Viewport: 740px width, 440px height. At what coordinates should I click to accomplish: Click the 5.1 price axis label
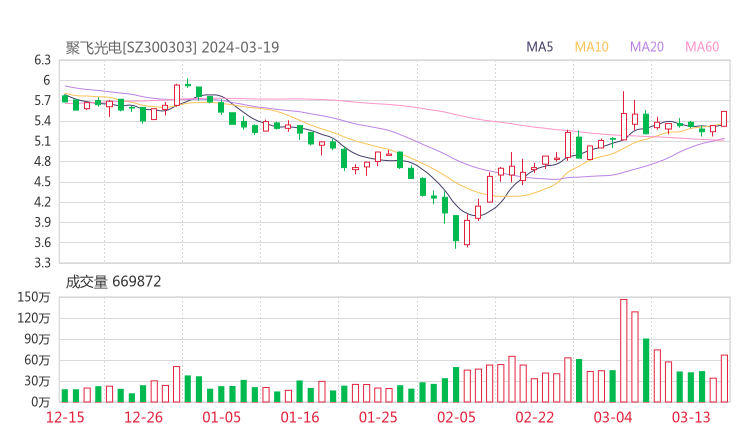pyautogui.click(x=42, y=141)
